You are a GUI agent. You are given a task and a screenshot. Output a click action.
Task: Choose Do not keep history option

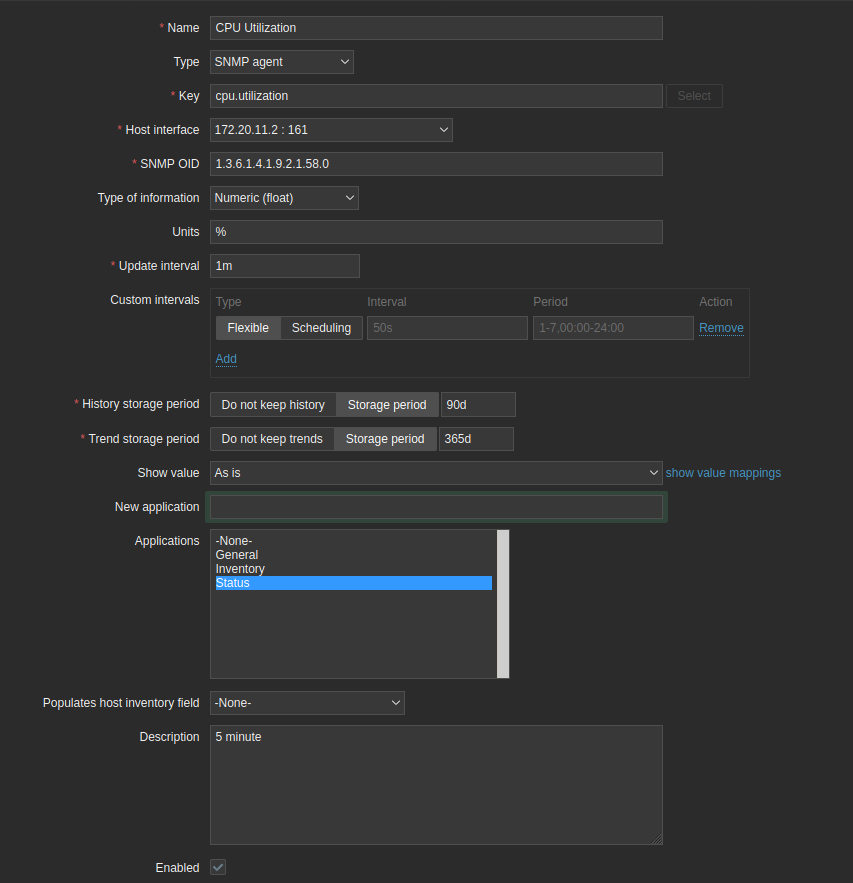(x=273, y=405)
